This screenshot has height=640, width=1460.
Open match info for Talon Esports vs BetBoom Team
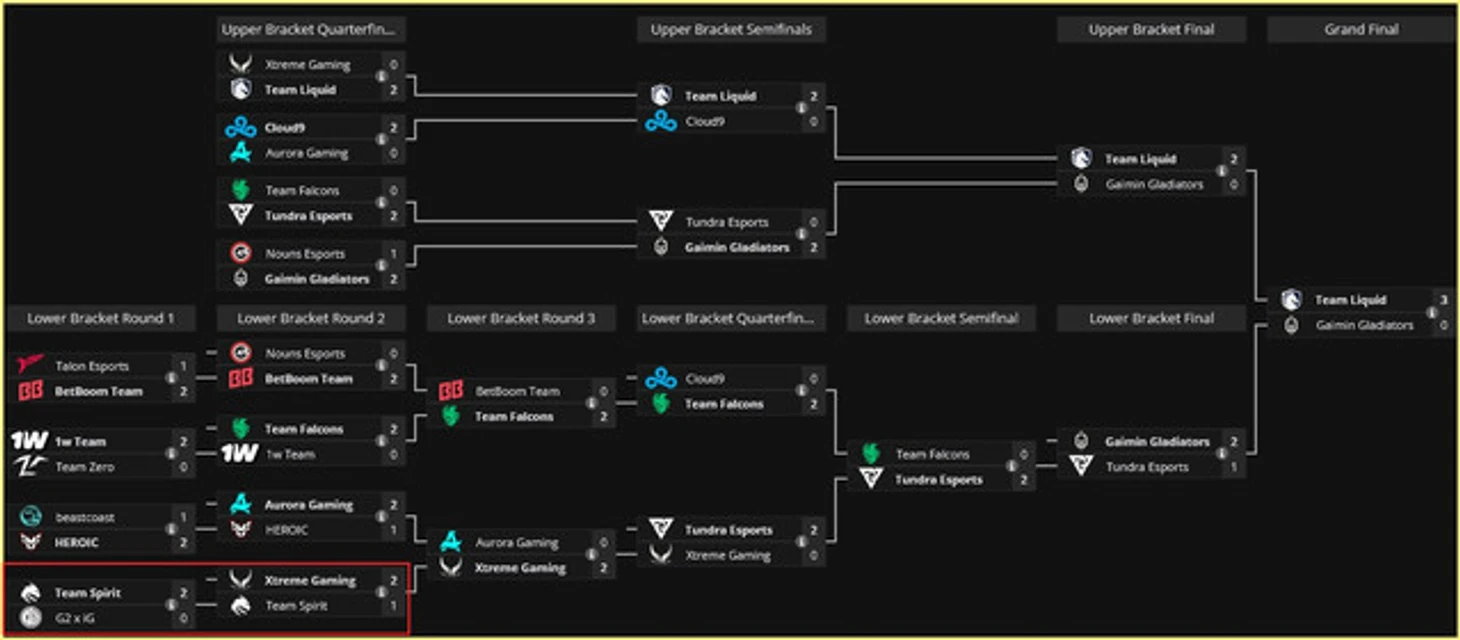[x=171, y=379]
